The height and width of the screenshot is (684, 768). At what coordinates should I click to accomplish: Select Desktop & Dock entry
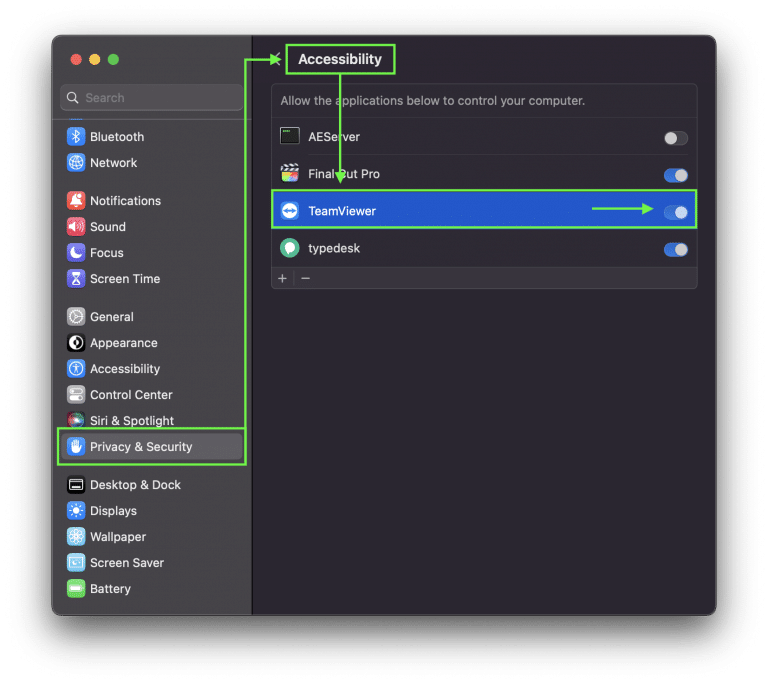click(152, 485)
